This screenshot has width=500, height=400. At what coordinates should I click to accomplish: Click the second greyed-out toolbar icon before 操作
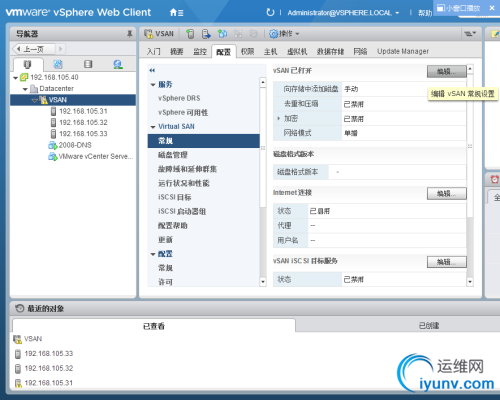coord(254,34)
